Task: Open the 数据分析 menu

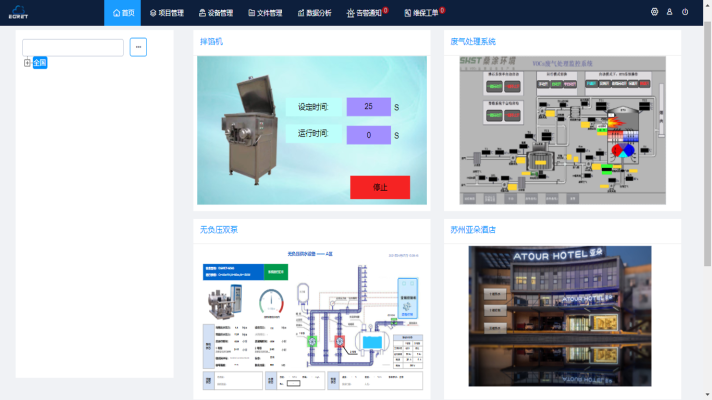Action: point(313,13)
